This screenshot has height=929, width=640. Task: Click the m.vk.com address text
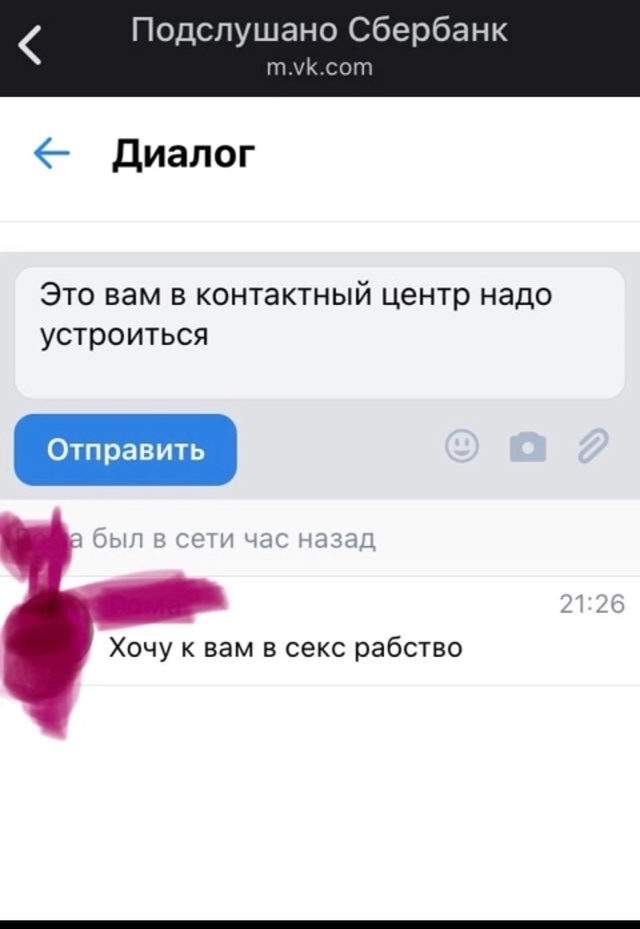tap(320, 68)
